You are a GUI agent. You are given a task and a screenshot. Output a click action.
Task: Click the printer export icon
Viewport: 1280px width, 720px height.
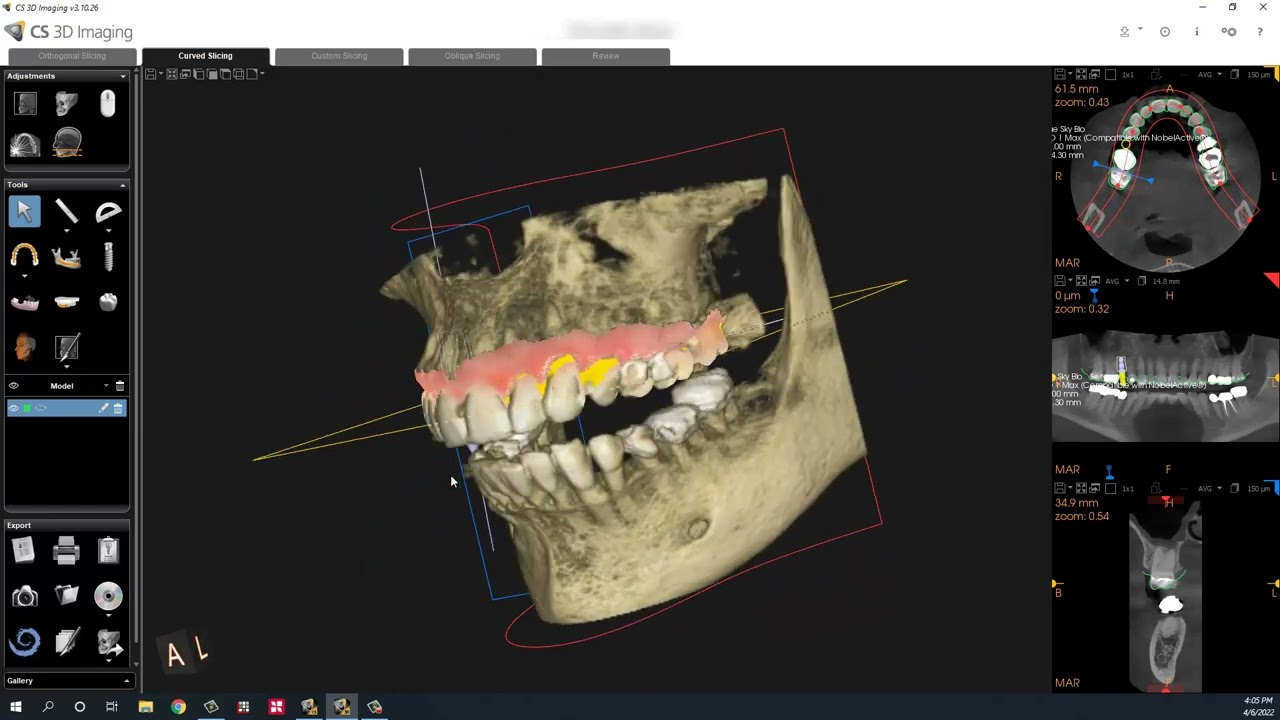[x=66, y=550]
